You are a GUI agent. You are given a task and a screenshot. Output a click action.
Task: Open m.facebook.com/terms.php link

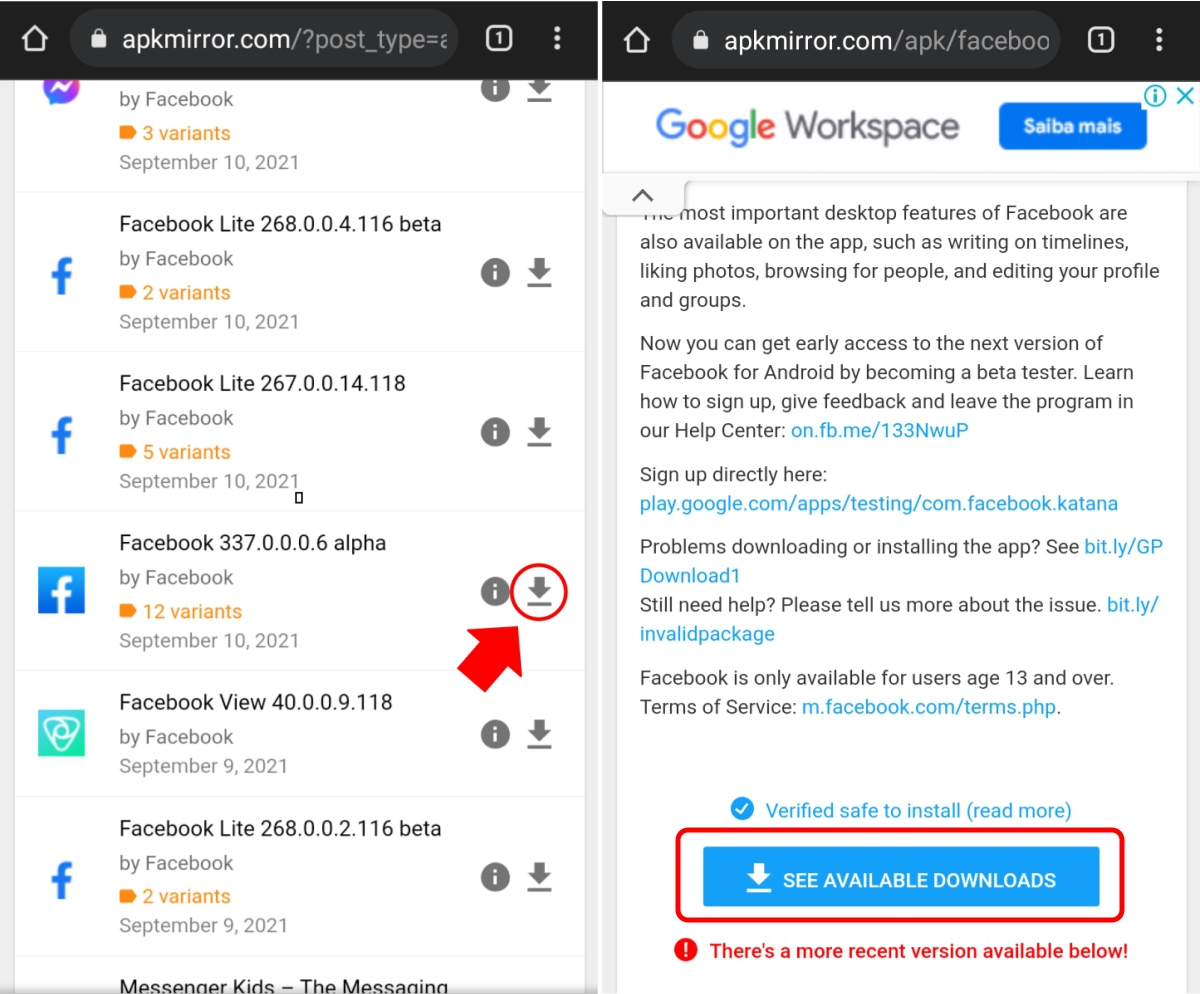coord(929,707)
